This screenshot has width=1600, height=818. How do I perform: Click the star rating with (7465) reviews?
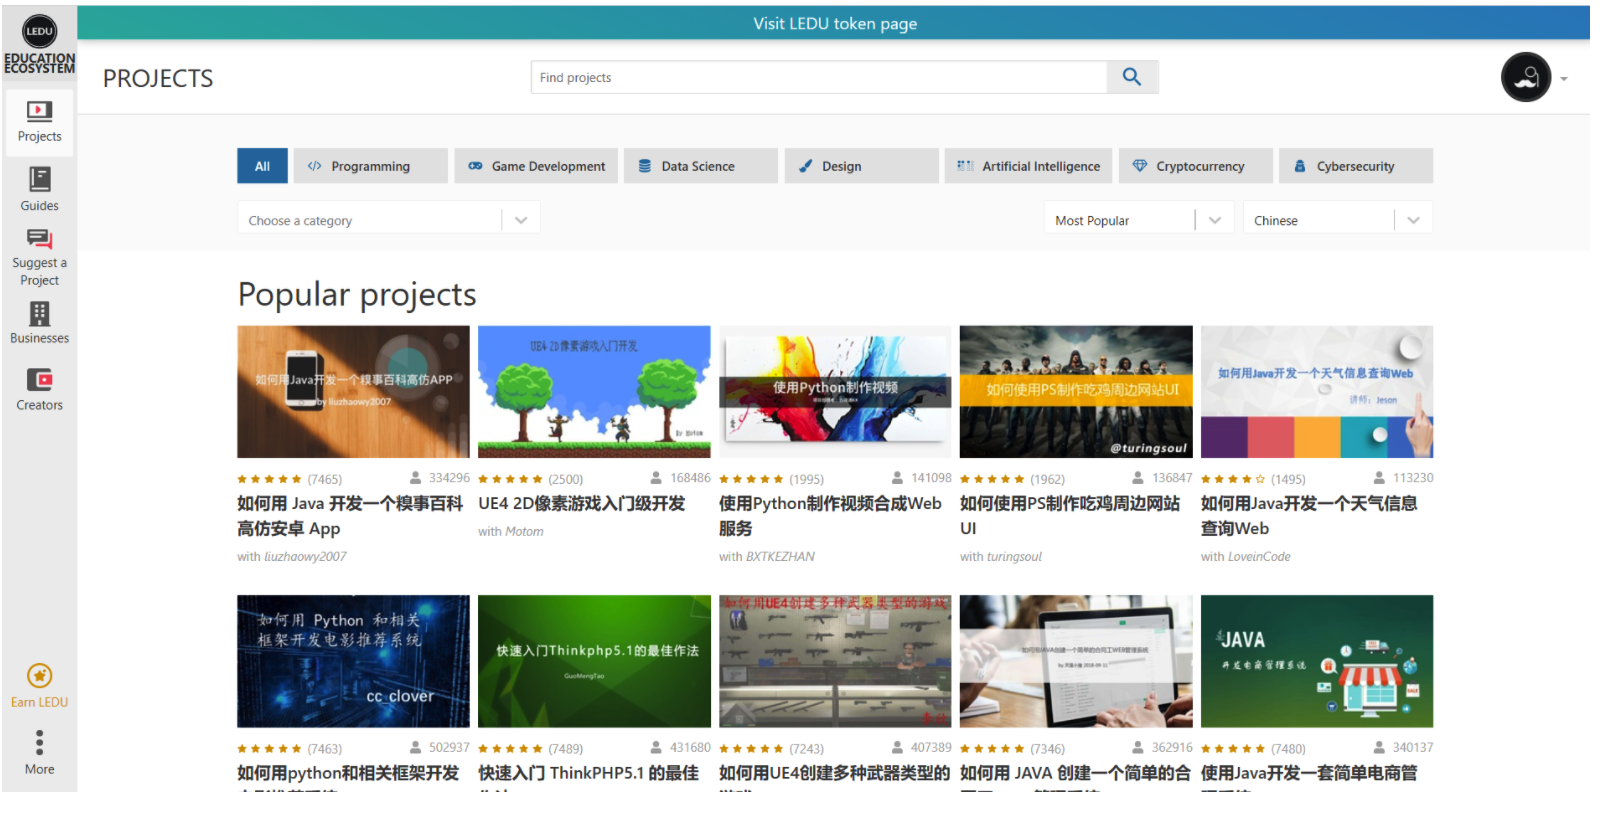269,479
